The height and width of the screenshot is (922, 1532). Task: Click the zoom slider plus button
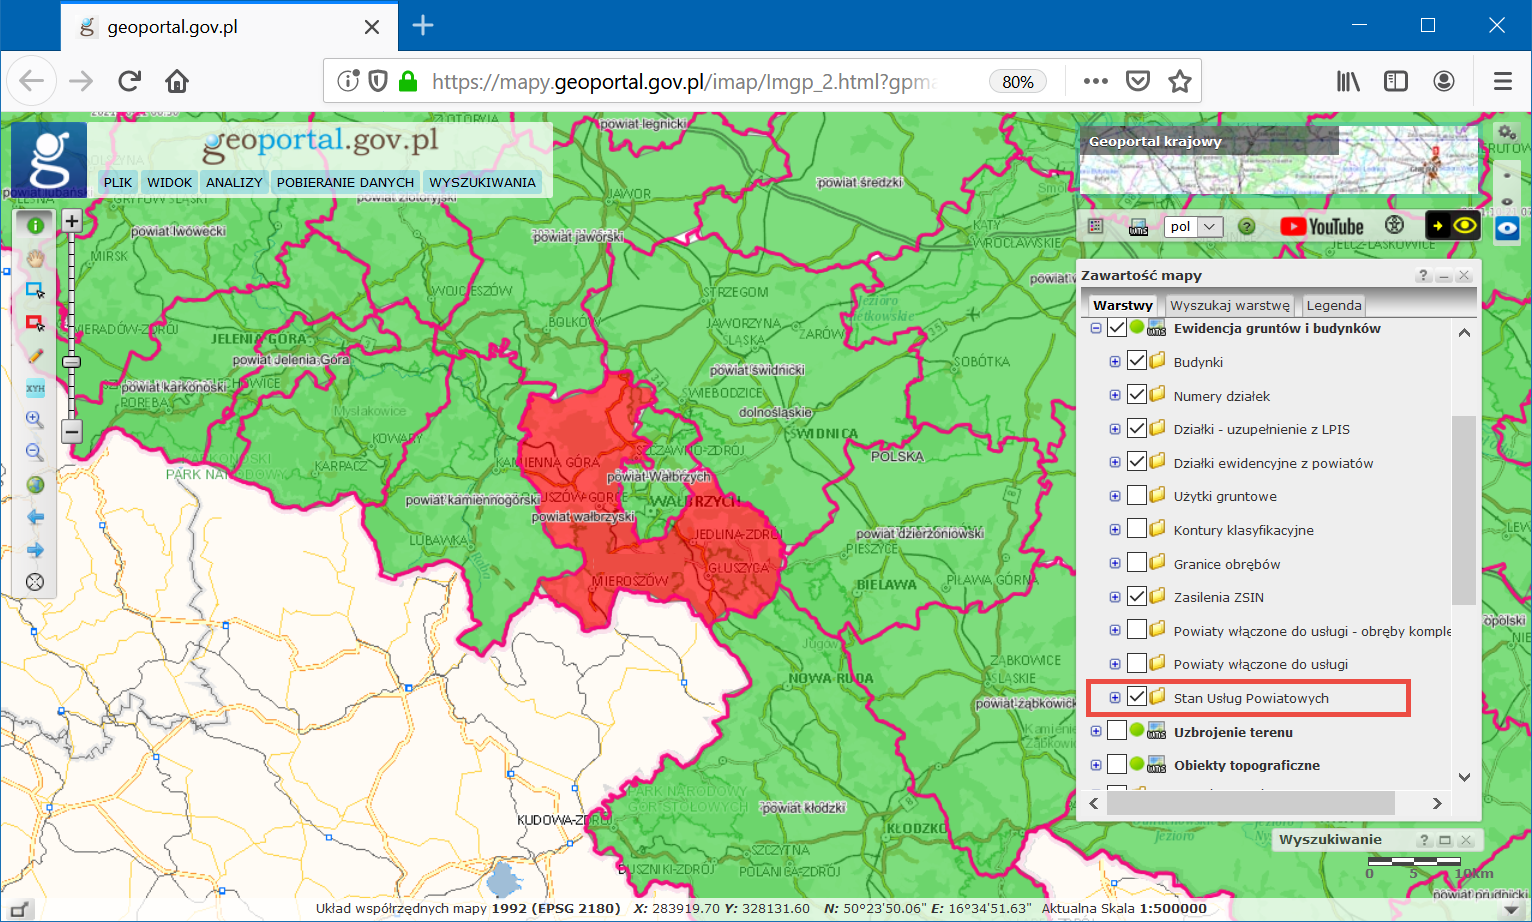(72, 221)
